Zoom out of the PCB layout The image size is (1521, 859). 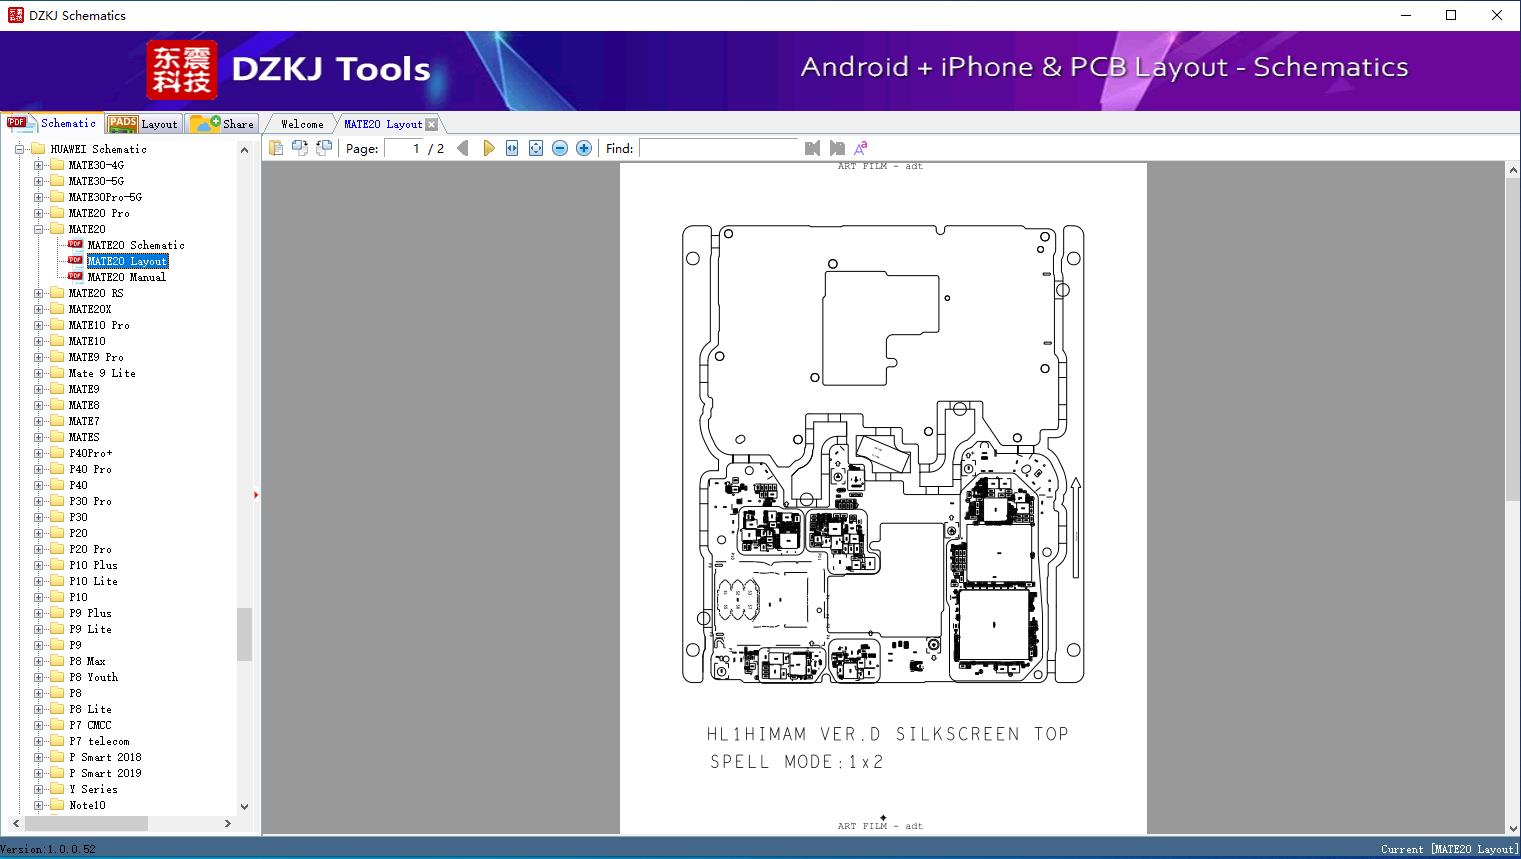coord(560,148)
